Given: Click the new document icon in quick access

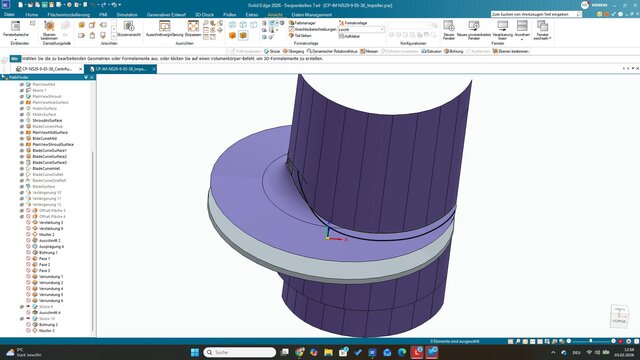Looking at the screenshot, I should click(x=20, y=5).
